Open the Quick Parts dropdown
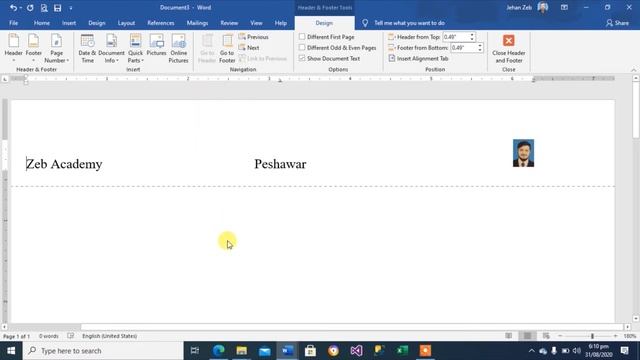 [135, 48]
